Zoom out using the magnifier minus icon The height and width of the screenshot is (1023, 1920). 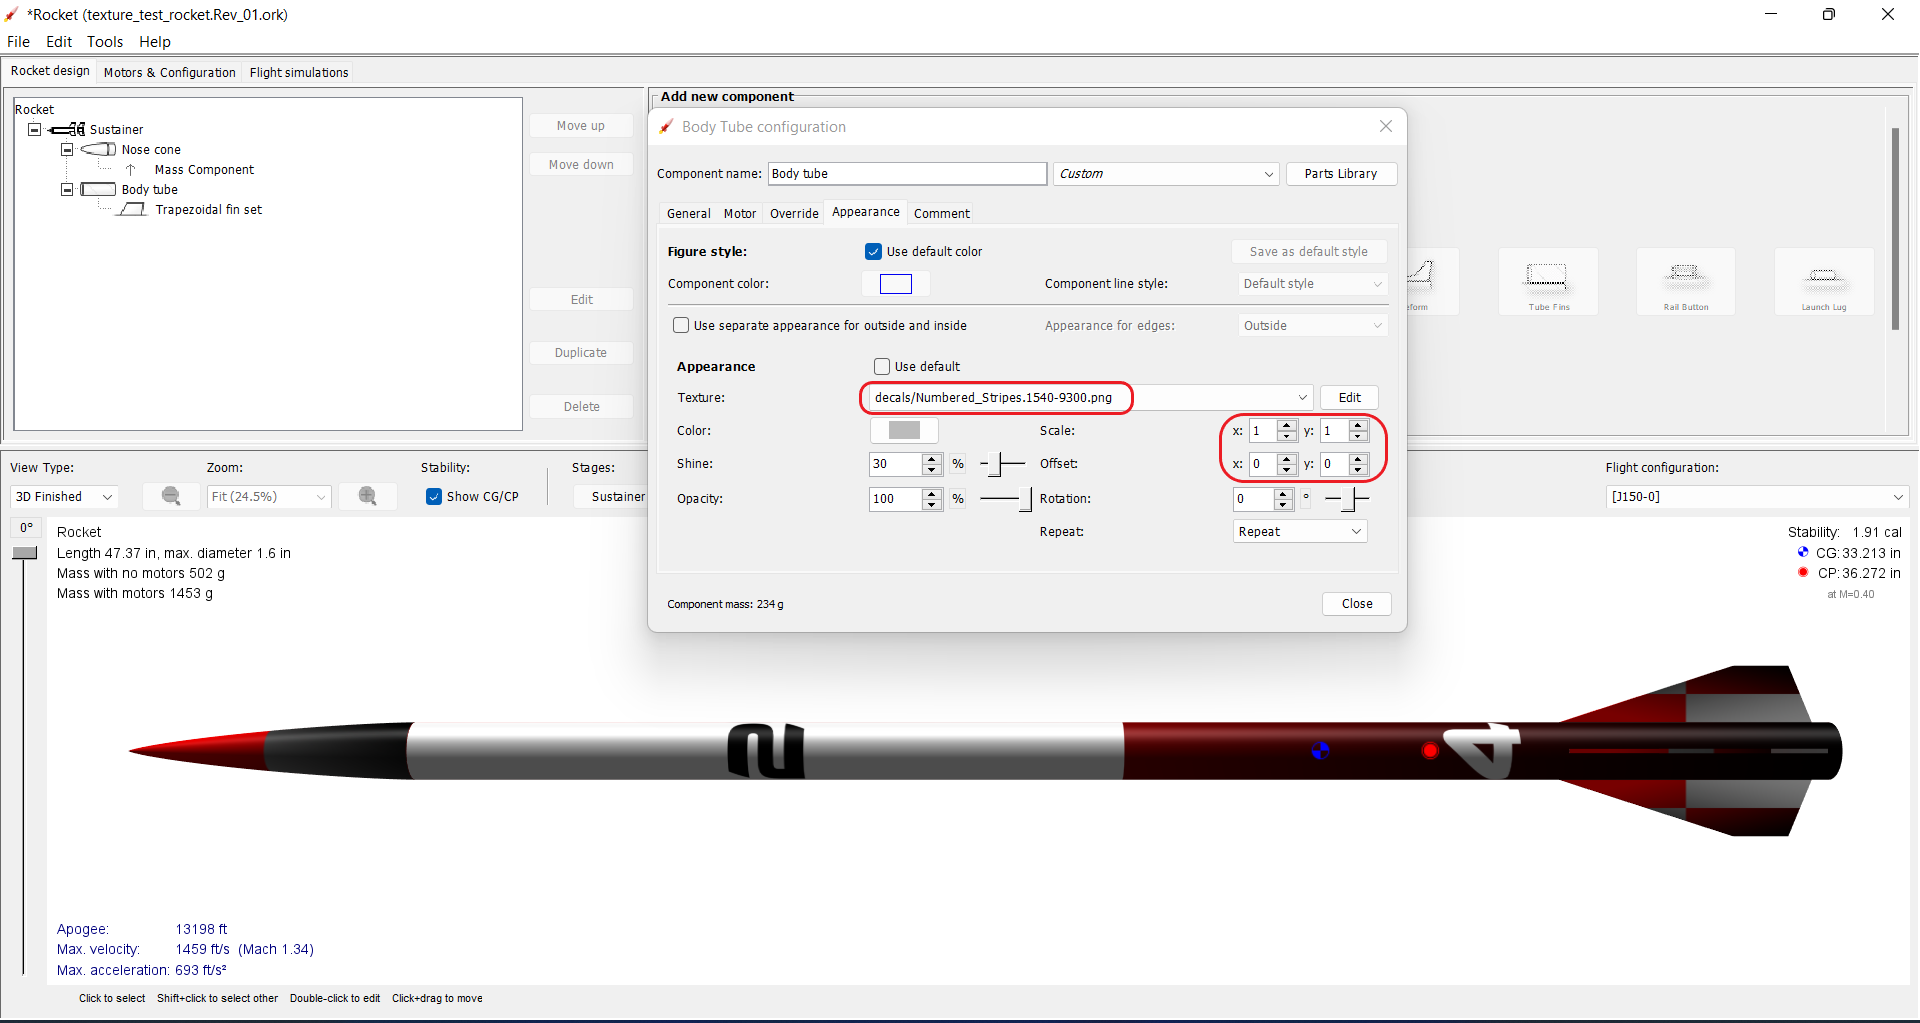(171, 496)
